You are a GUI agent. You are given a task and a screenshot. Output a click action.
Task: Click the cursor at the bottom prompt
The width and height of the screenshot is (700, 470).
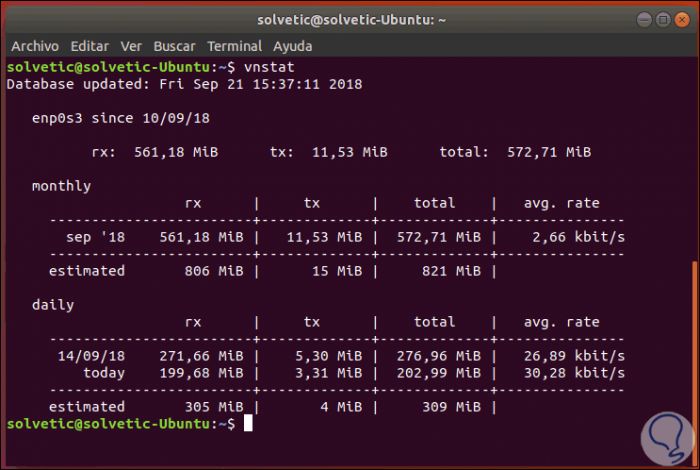(248, 423)
